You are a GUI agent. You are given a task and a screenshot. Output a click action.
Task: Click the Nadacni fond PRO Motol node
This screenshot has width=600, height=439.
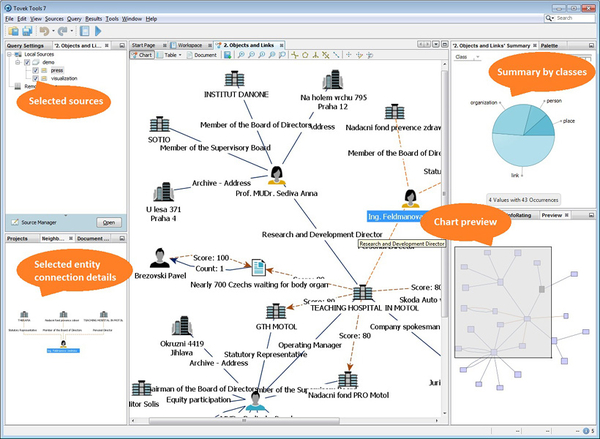click(x=348, y=380)
